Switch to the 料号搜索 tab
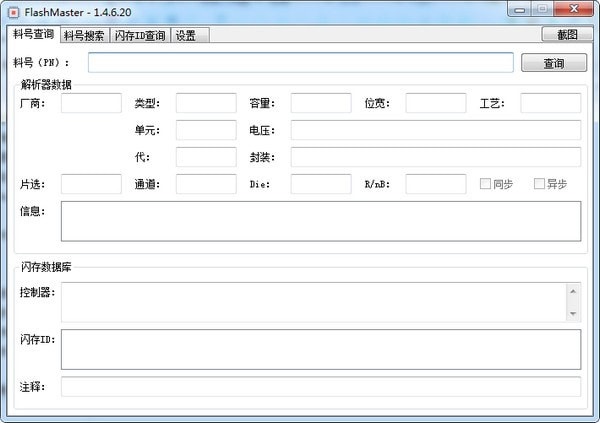Screen dimensions: 600x423 [x=85, y=36]
